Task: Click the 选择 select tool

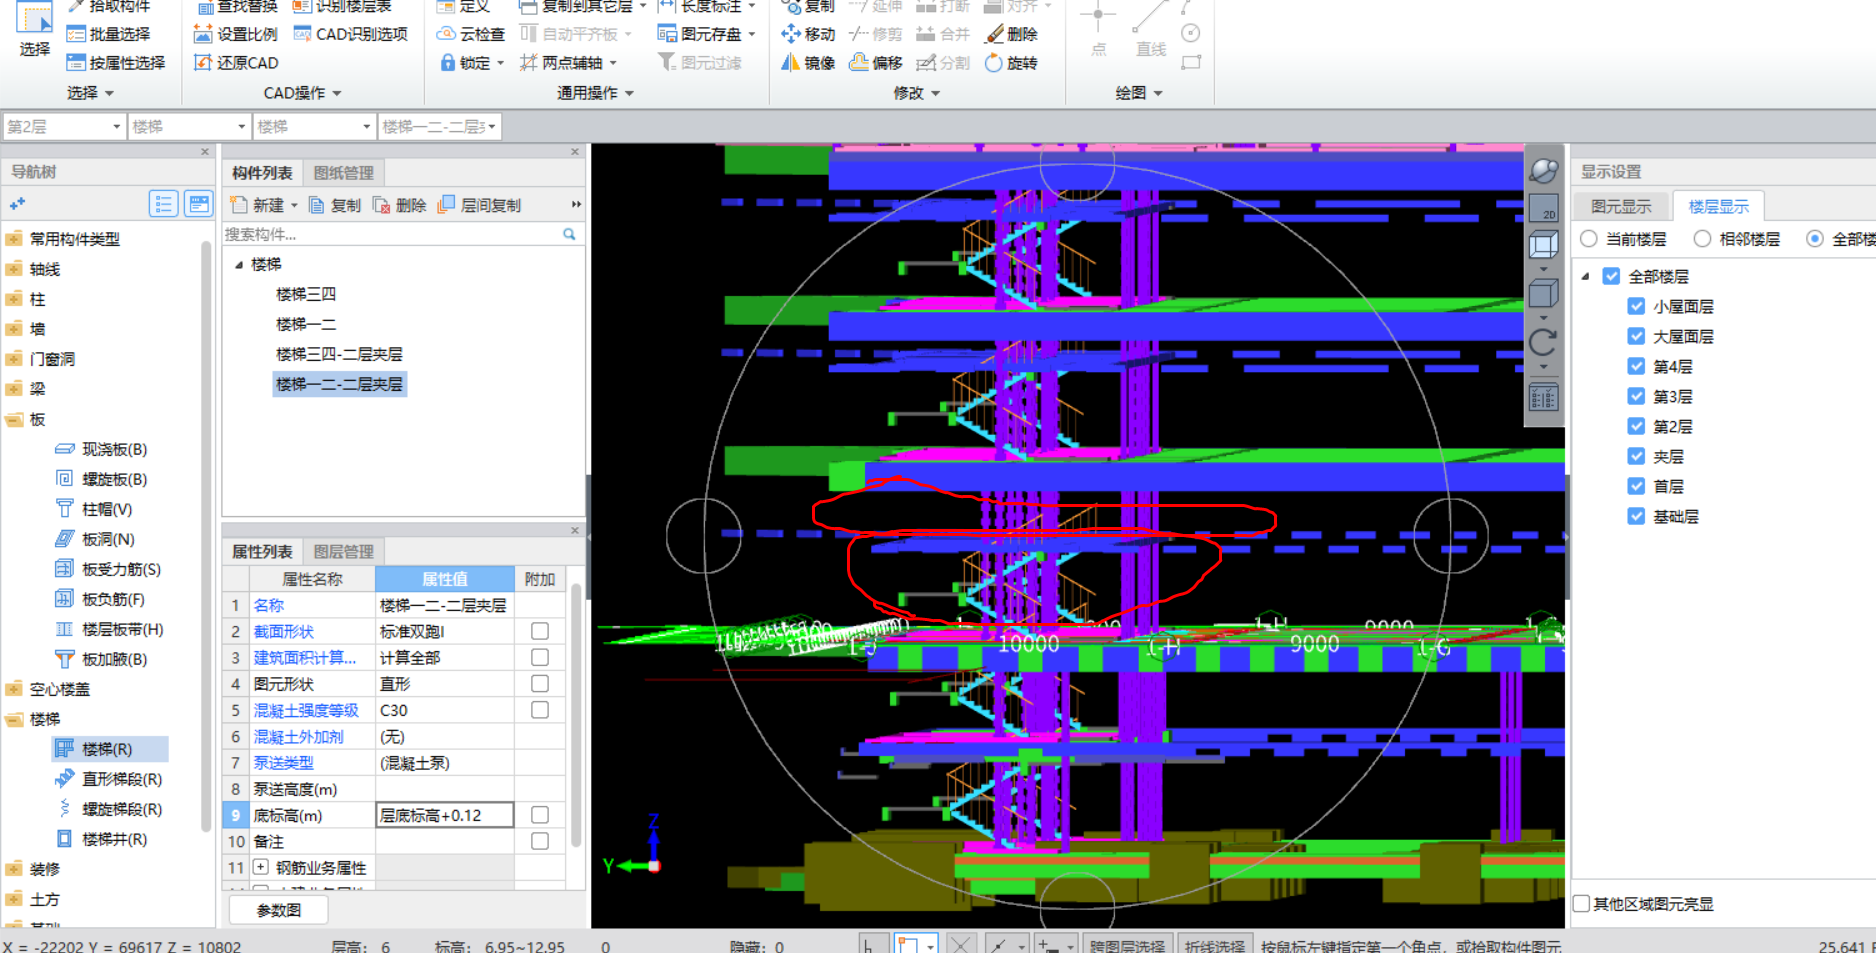Action: coord(34,30)
